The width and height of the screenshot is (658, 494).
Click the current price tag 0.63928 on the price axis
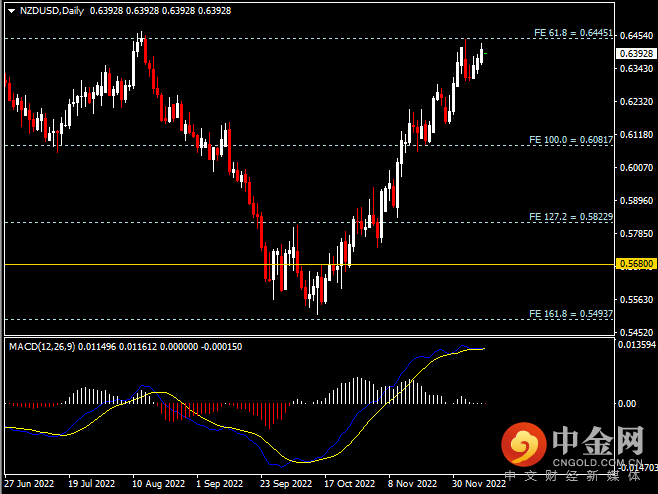(x=635, y=53)
